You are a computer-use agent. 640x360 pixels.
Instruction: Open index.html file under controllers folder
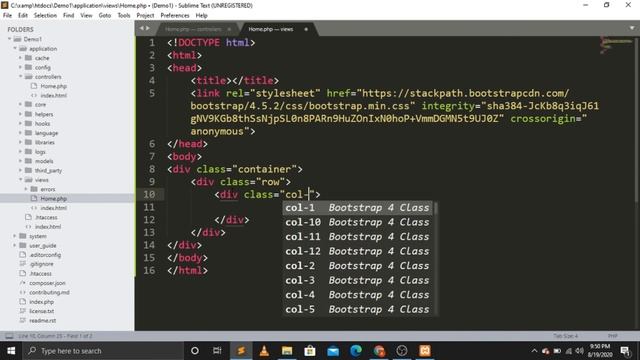53,96
